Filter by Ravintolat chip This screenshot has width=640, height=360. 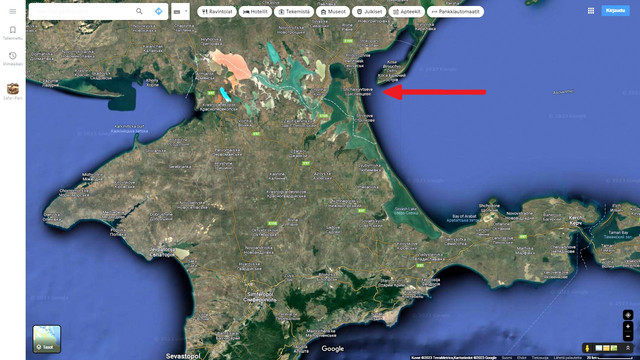coord(217,12)
